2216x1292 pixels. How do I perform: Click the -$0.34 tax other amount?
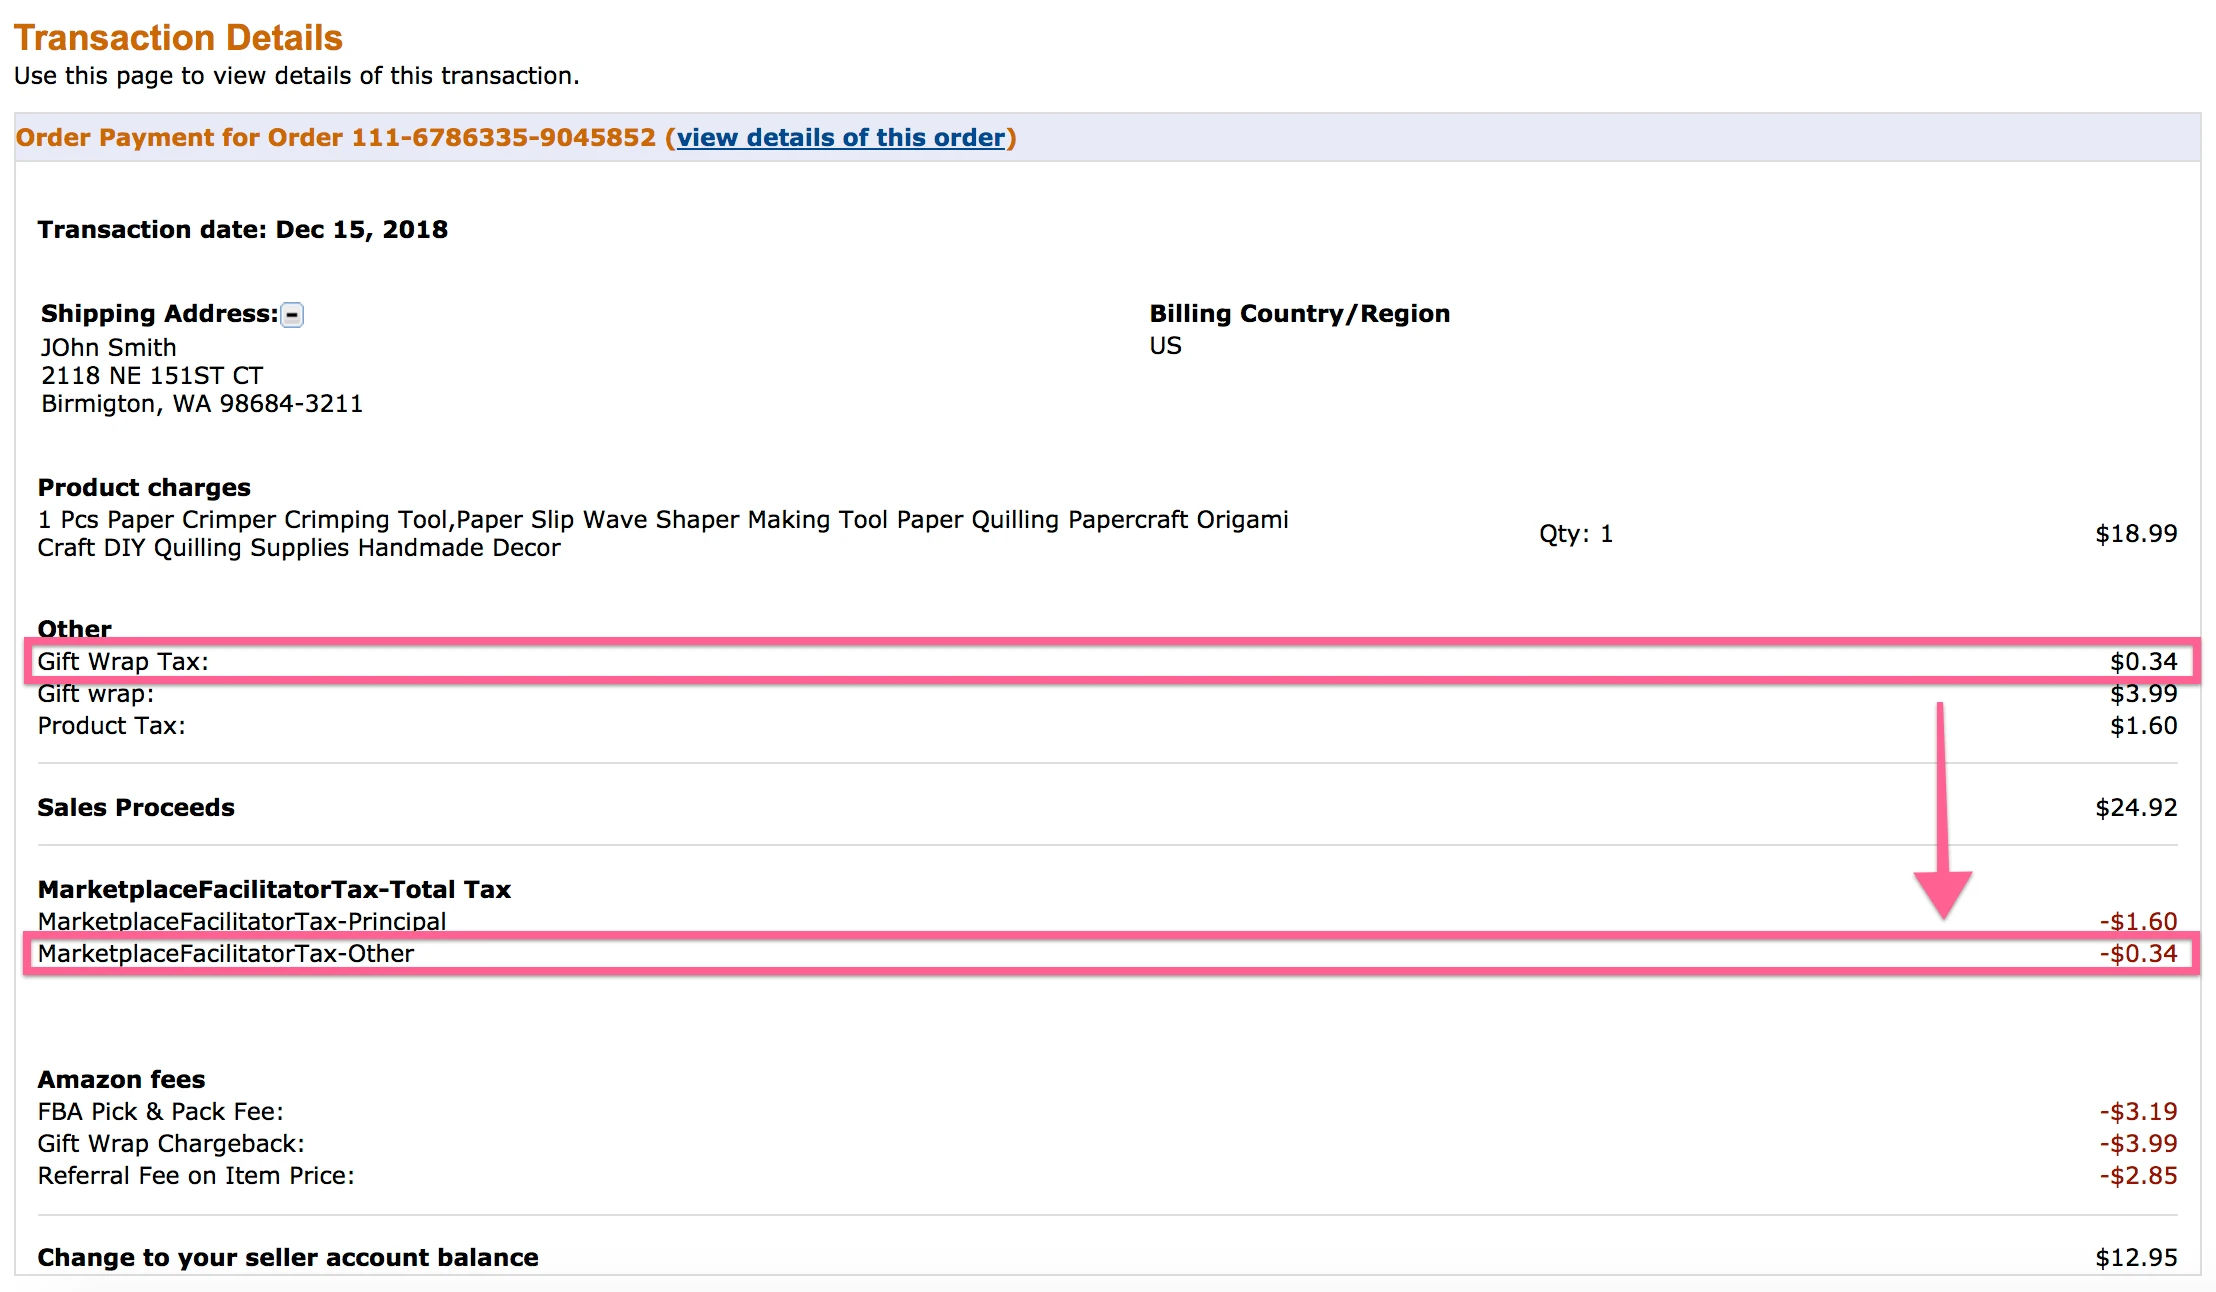pyautogui.click(x=2138, y=954)
